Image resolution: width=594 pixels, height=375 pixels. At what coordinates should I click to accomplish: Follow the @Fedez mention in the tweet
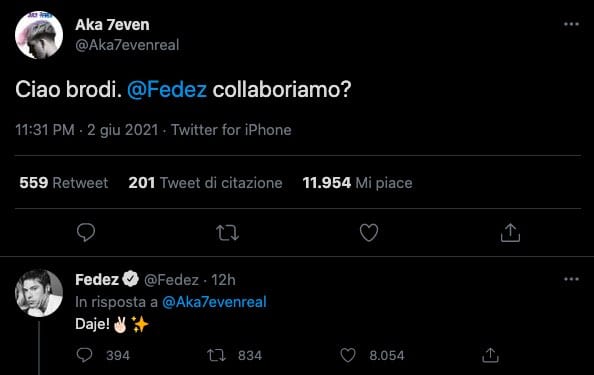click(167, 90)
